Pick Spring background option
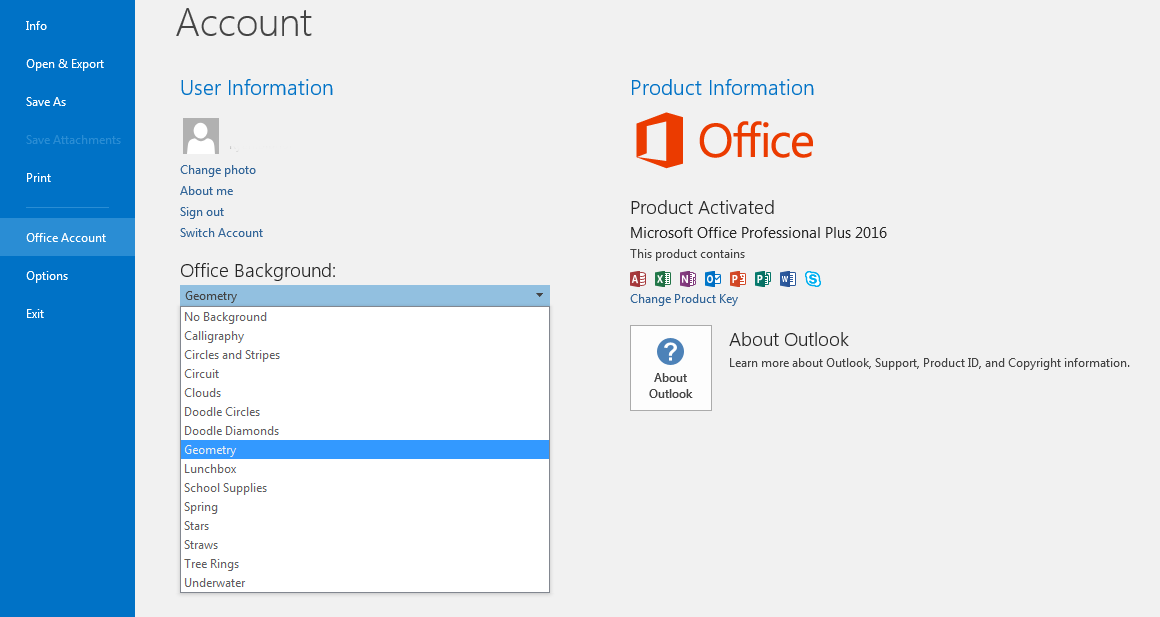This screenshot has height=617, width=1160. (365, 507)
